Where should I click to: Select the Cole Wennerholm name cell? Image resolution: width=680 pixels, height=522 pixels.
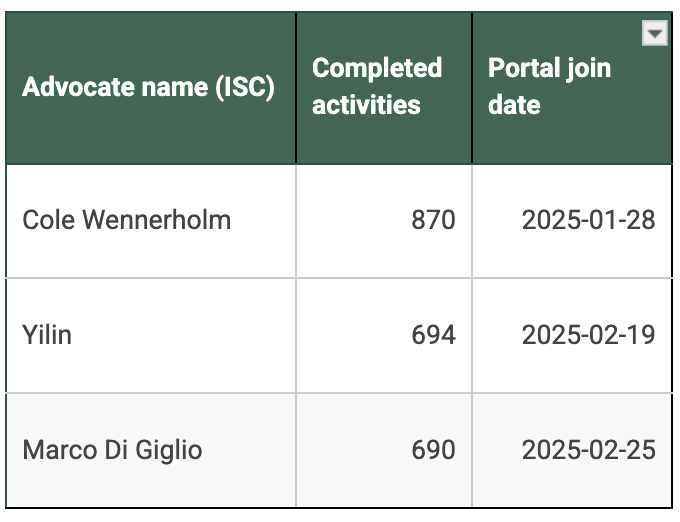(127, 220)
